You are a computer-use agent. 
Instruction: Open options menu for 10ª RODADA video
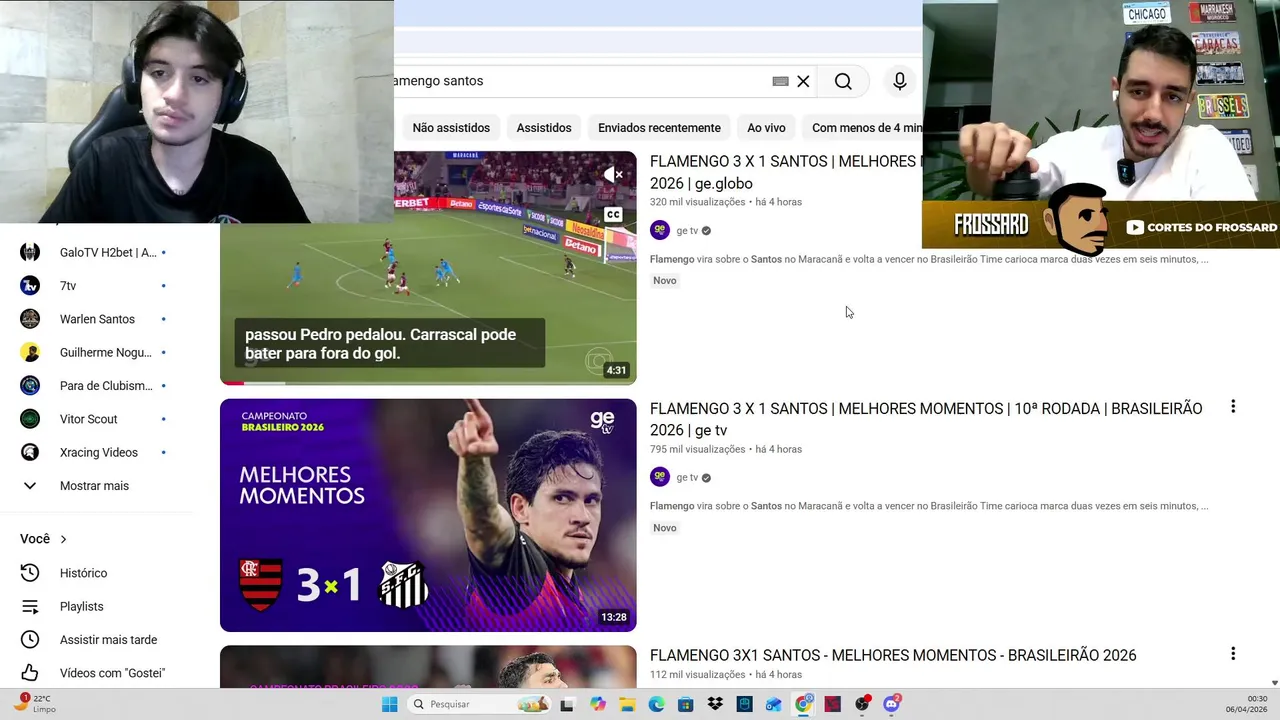click(1233, 407)
